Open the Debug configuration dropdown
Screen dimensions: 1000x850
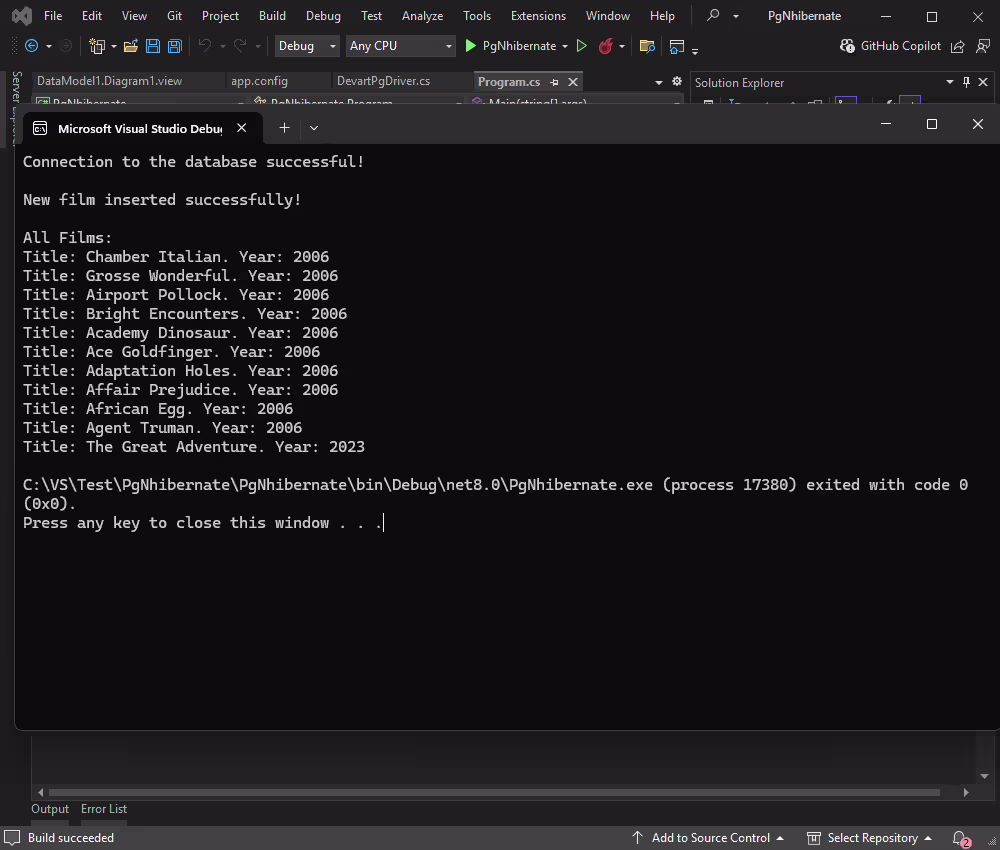pos(307,46)
